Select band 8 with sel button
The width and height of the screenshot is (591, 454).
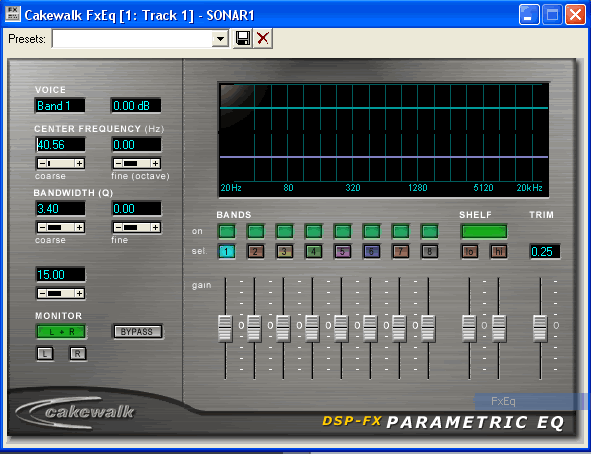coord(430,251)
